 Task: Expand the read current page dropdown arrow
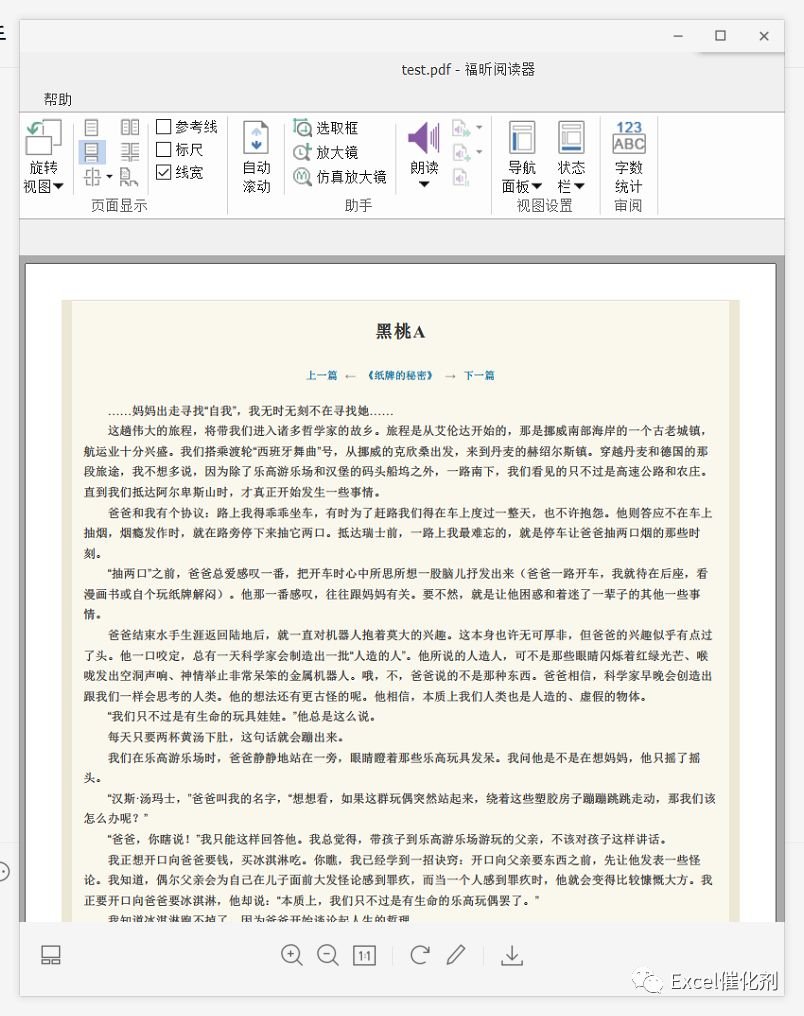(x=479, y=128)
